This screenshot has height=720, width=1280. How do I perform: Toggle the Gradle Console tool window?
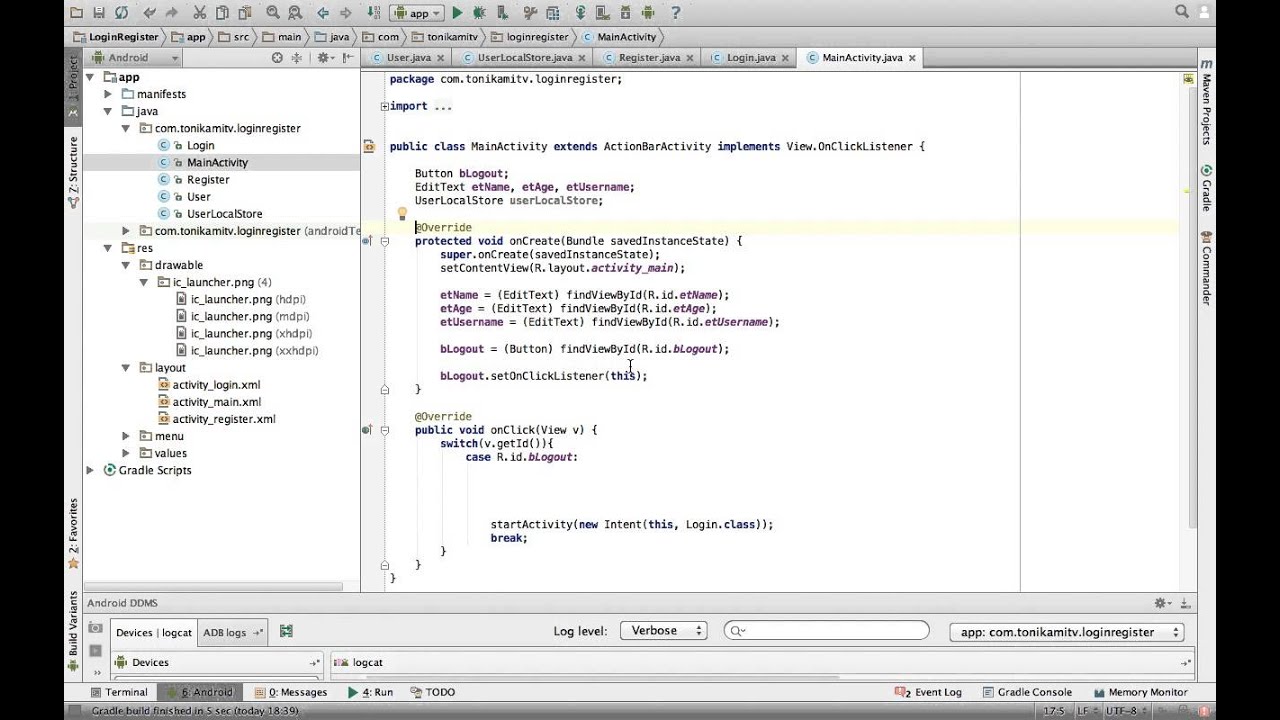(x=1027, y=692)
